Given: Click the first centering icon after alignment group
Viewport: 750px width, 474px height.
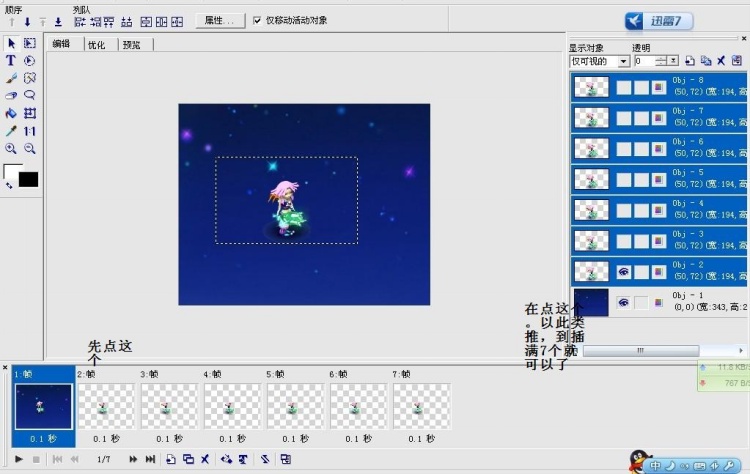Looking at the screenshot, I should pyautogui.click(x=146, y=22).
